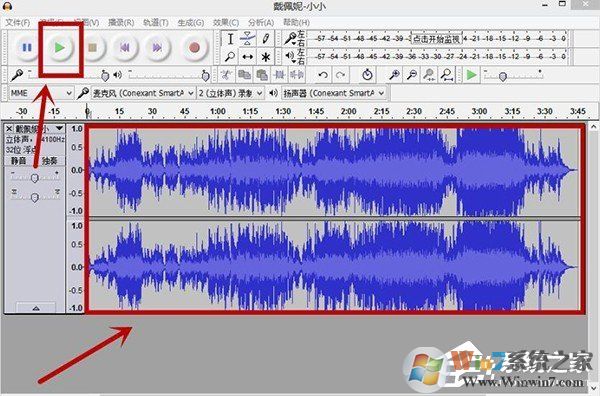Click the play-at-speed green arrow

pyautogui.click(x=471, y=75)
